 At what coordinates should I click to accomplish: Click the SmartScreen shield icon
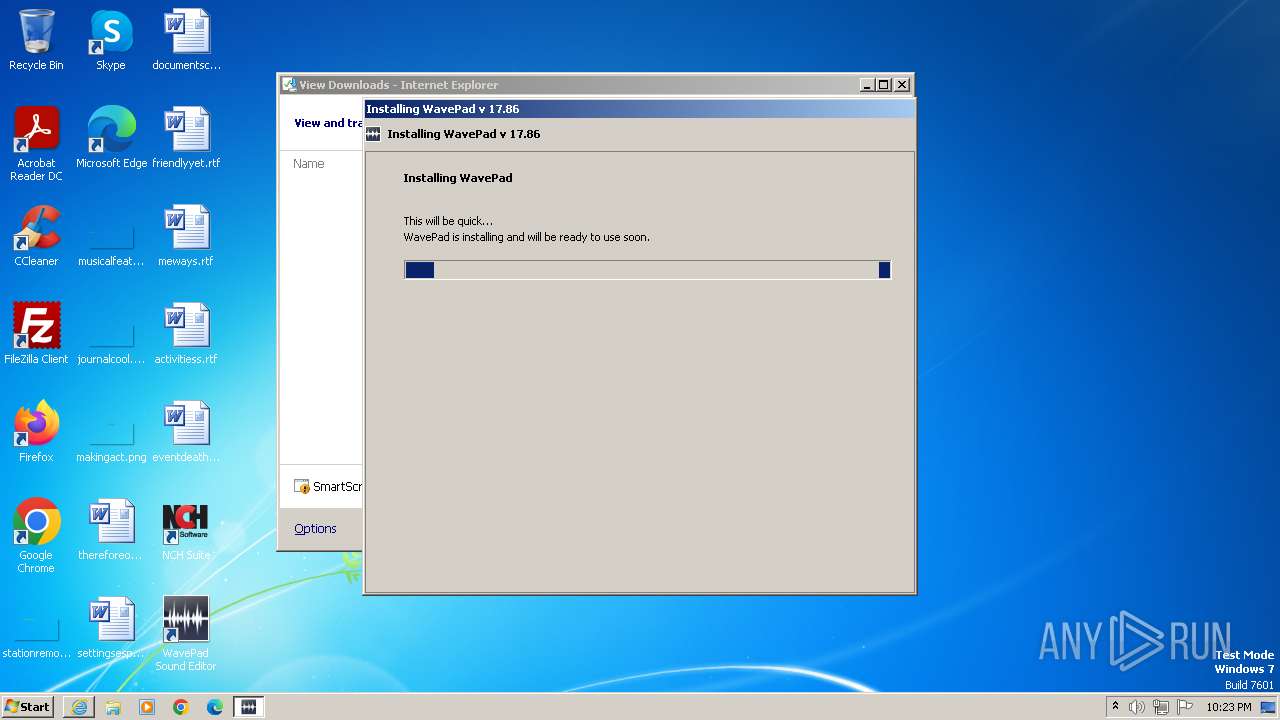click(302, 487)
